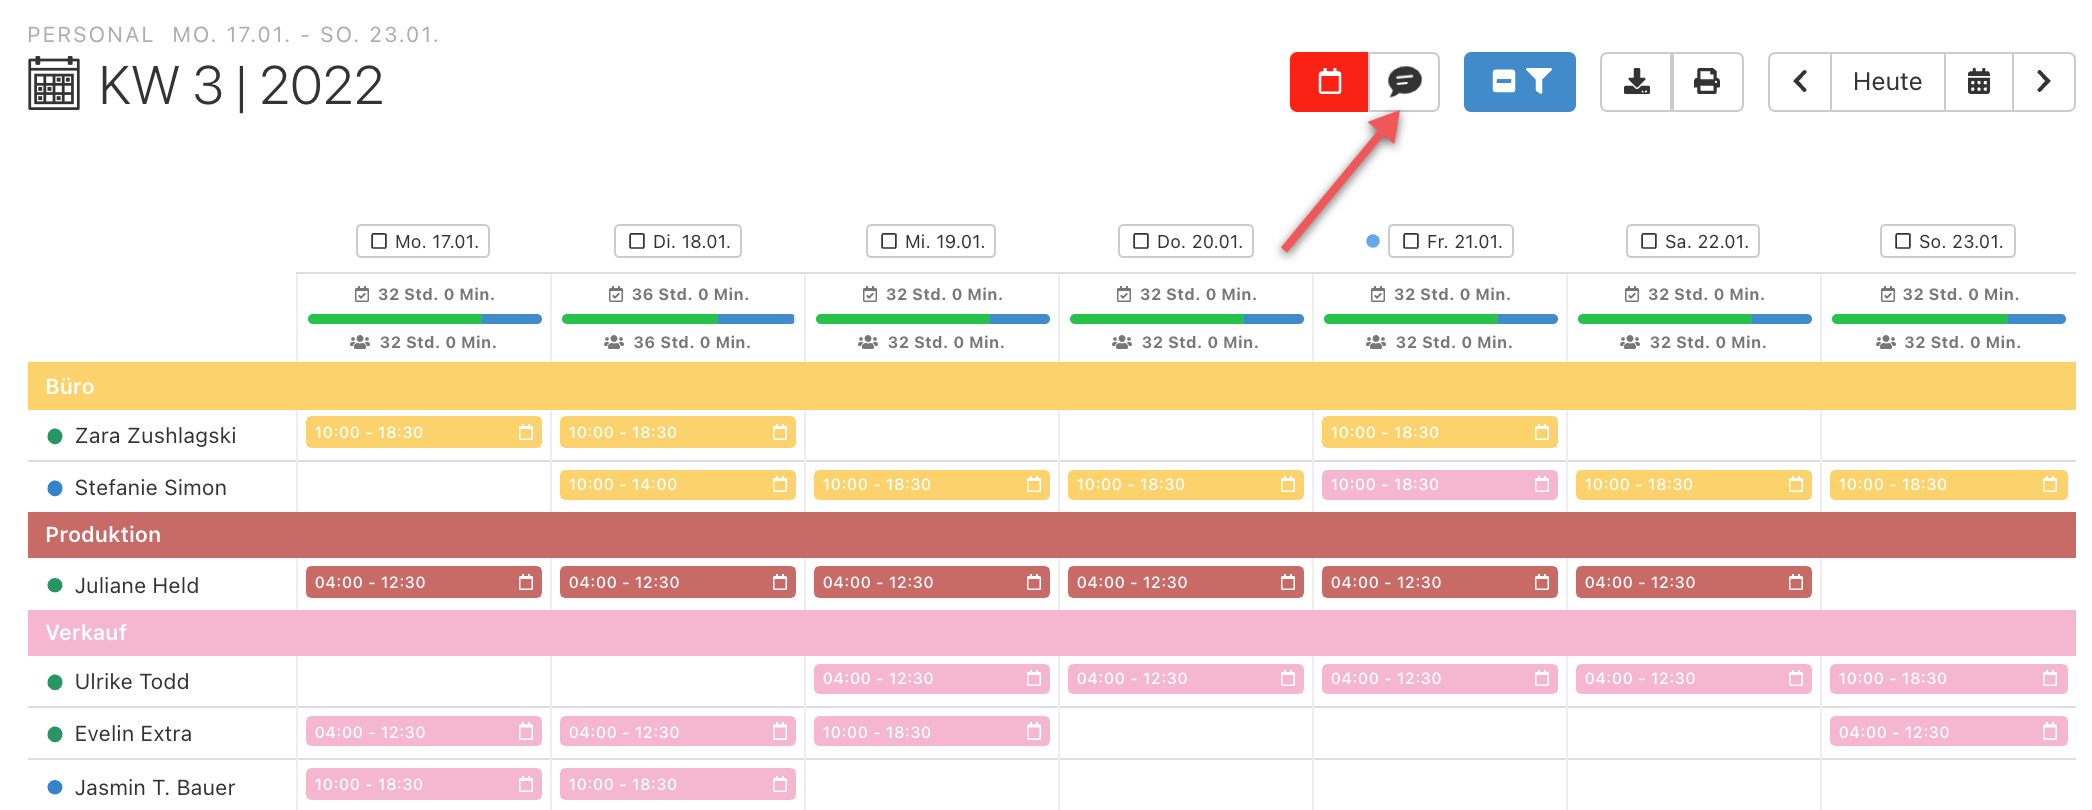This screenshot has height=810, width=2092.
Task: Click Sunday's staff group hours icon
Action: click(1886, 342)
